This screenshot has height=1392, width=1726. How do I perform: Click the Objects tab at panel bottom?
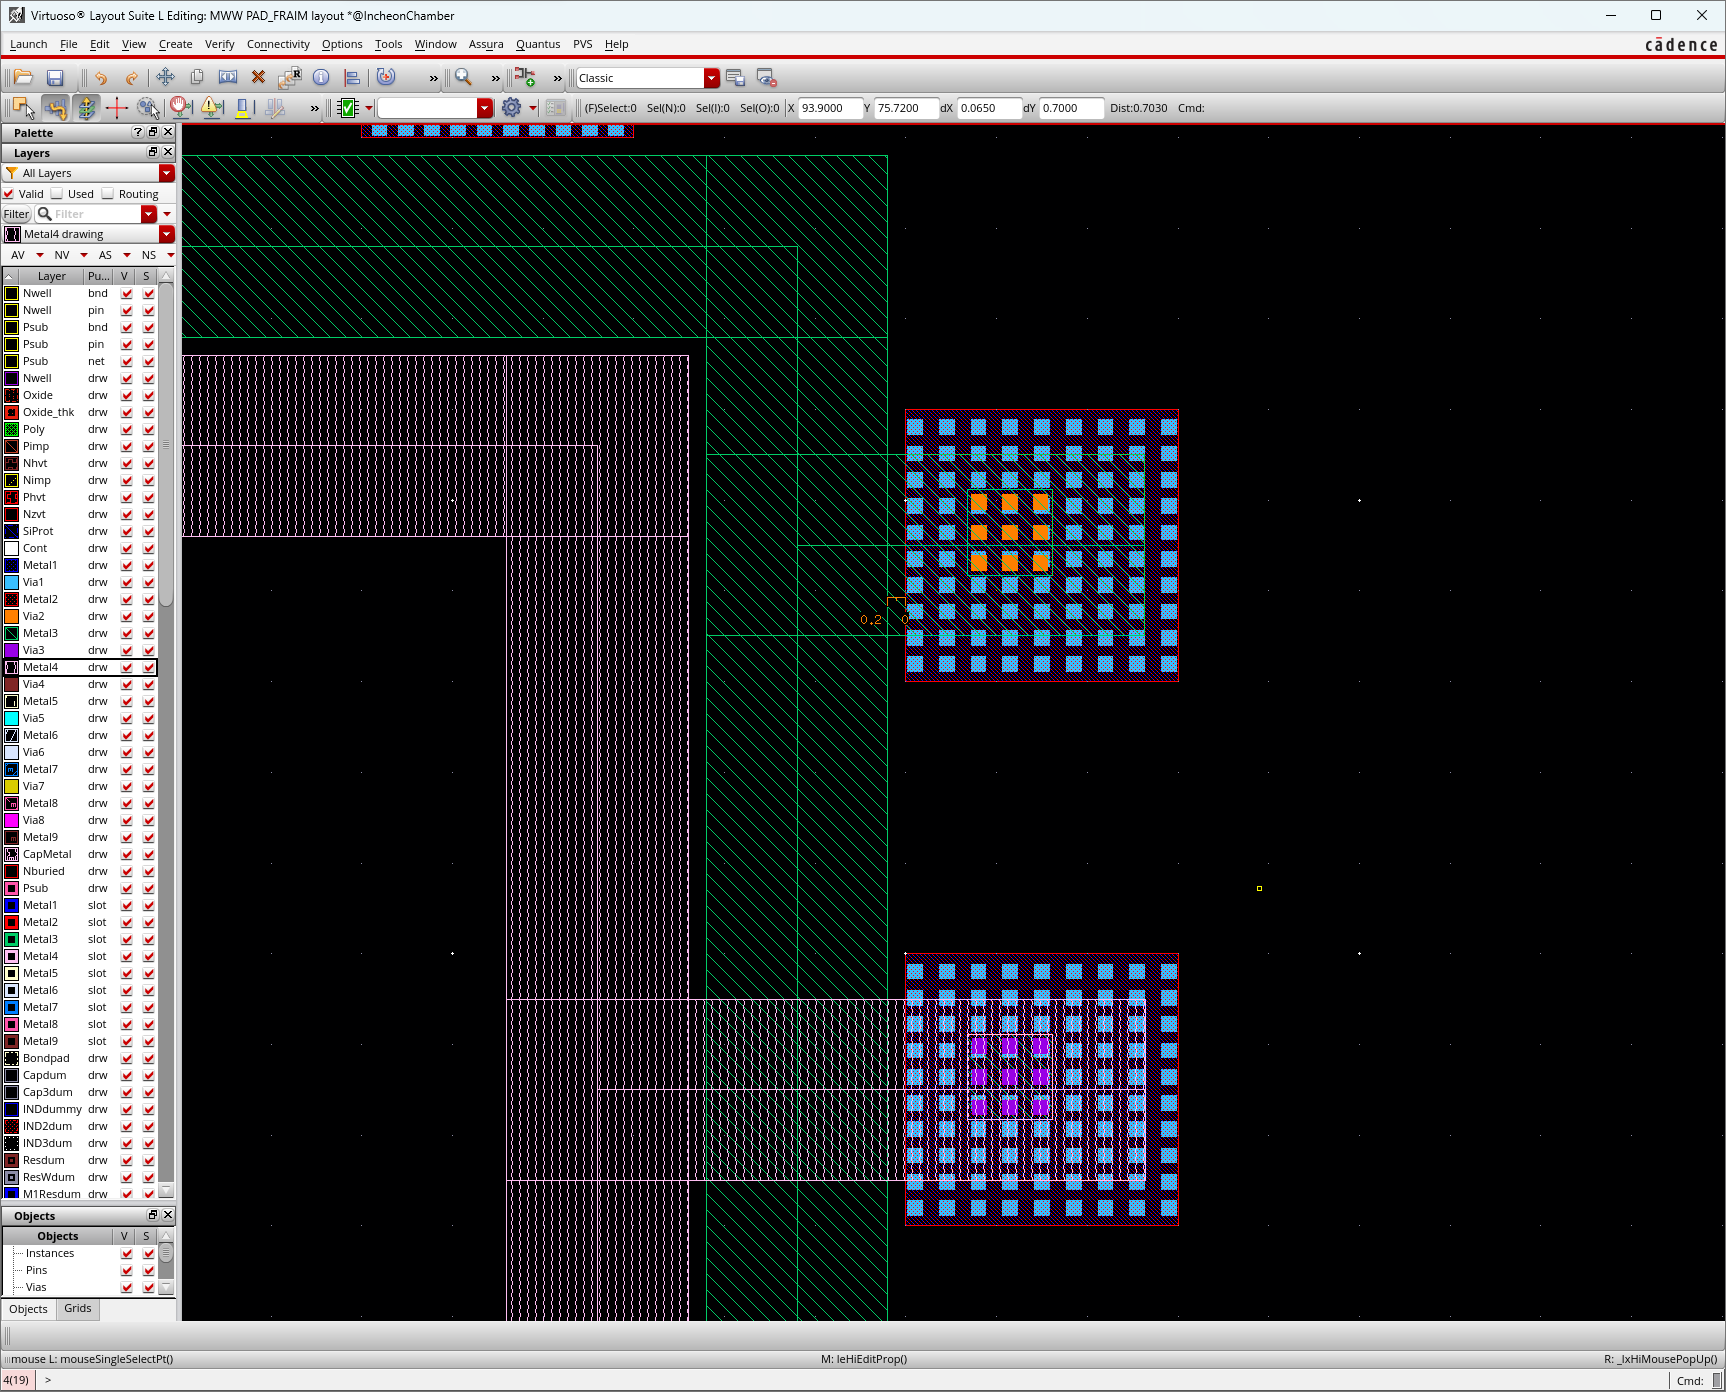(x=28, y=1309)
